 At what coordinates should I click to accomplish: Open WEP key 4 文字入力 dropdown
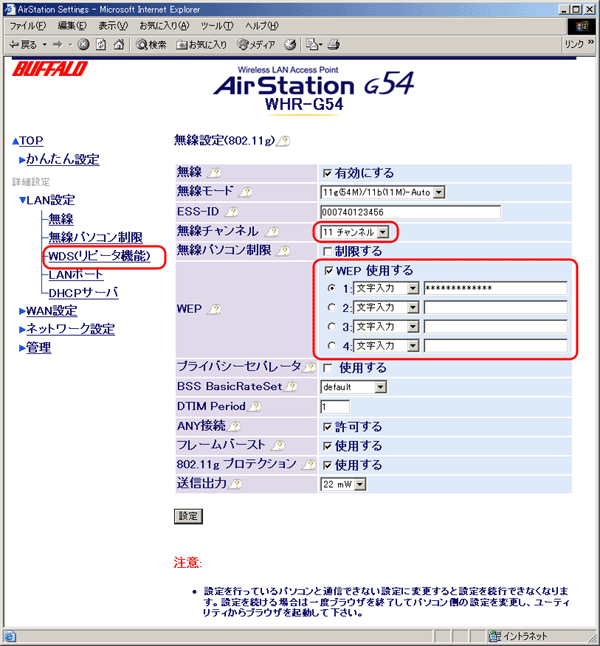click(x=386, y=346)
